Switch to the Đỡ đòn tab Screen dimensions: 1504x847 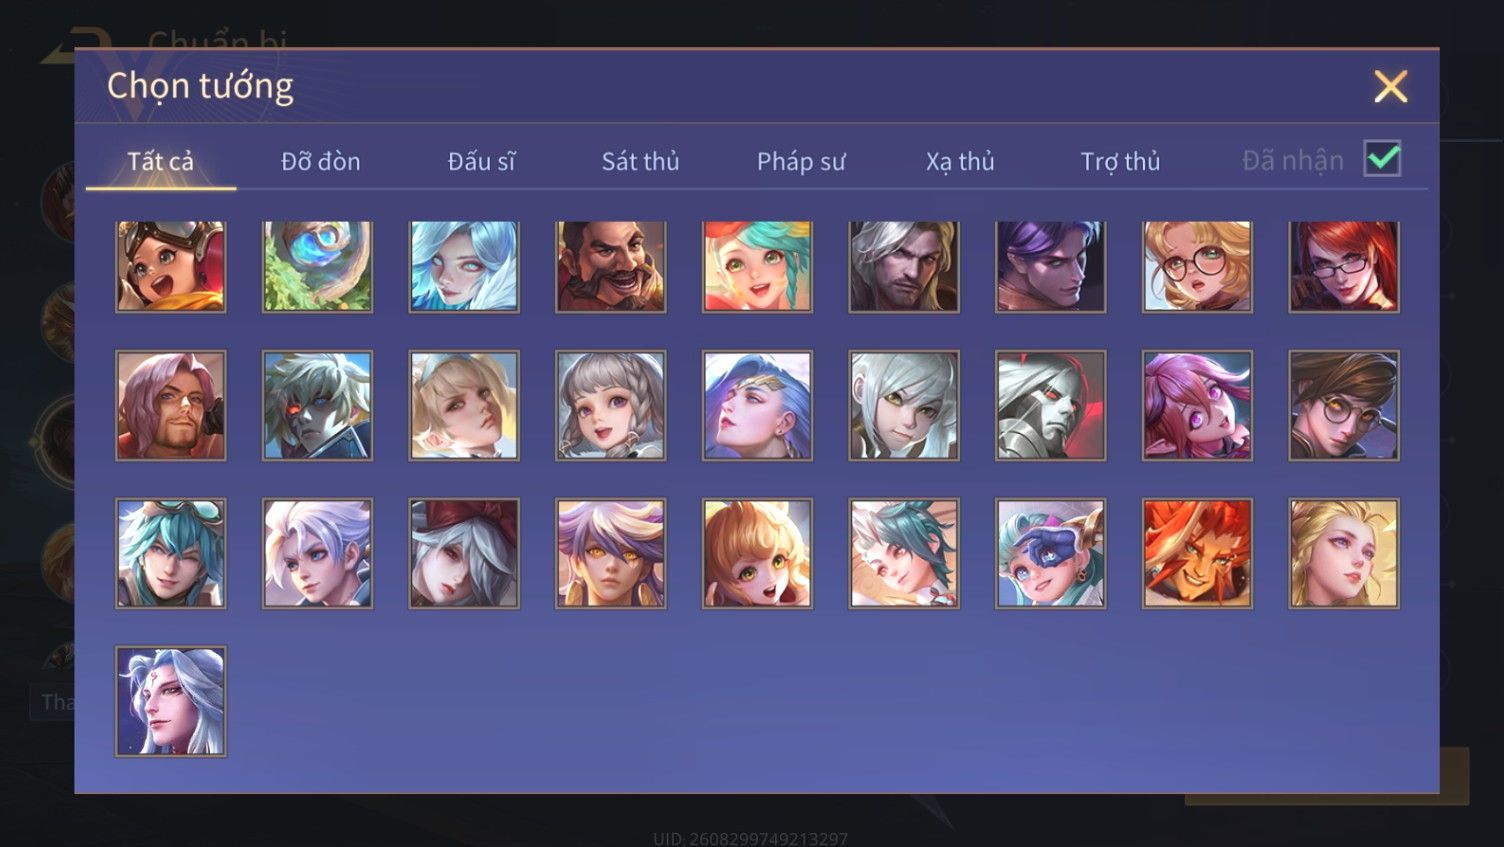click(x=320, y=161)
